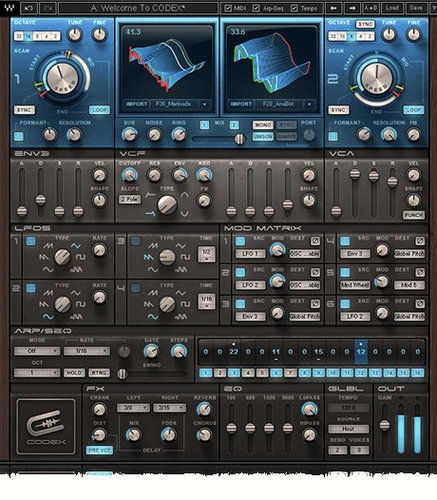Select mix source 1 button beside MIX
Viewport: 437px width, 500px height.
[204, 125]
